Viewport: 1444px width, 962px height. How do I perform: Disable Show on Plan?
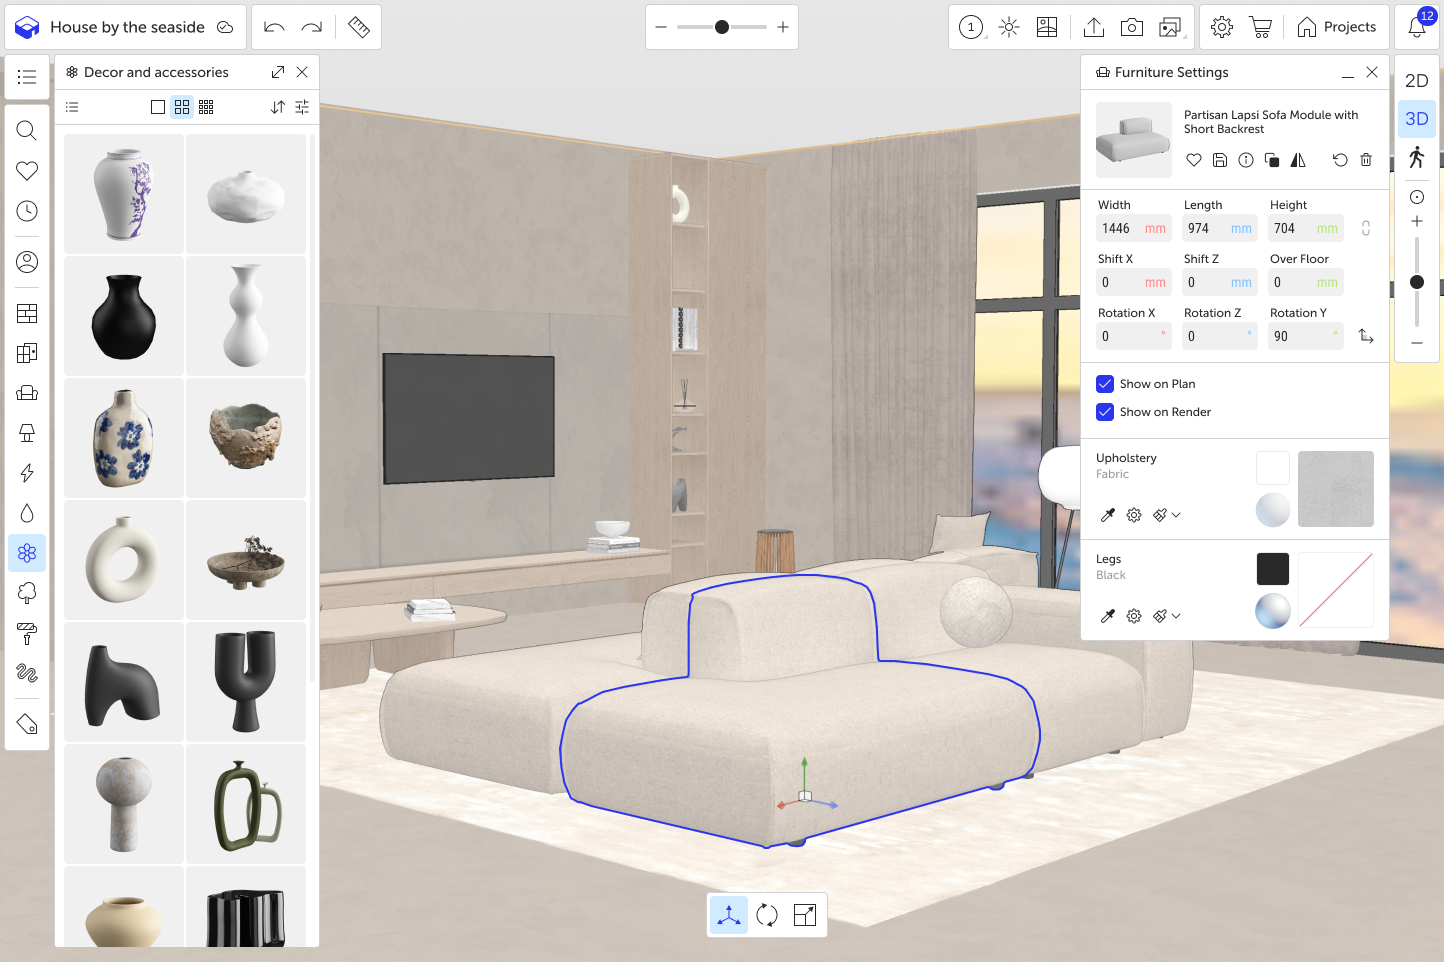pos(1105,383)
